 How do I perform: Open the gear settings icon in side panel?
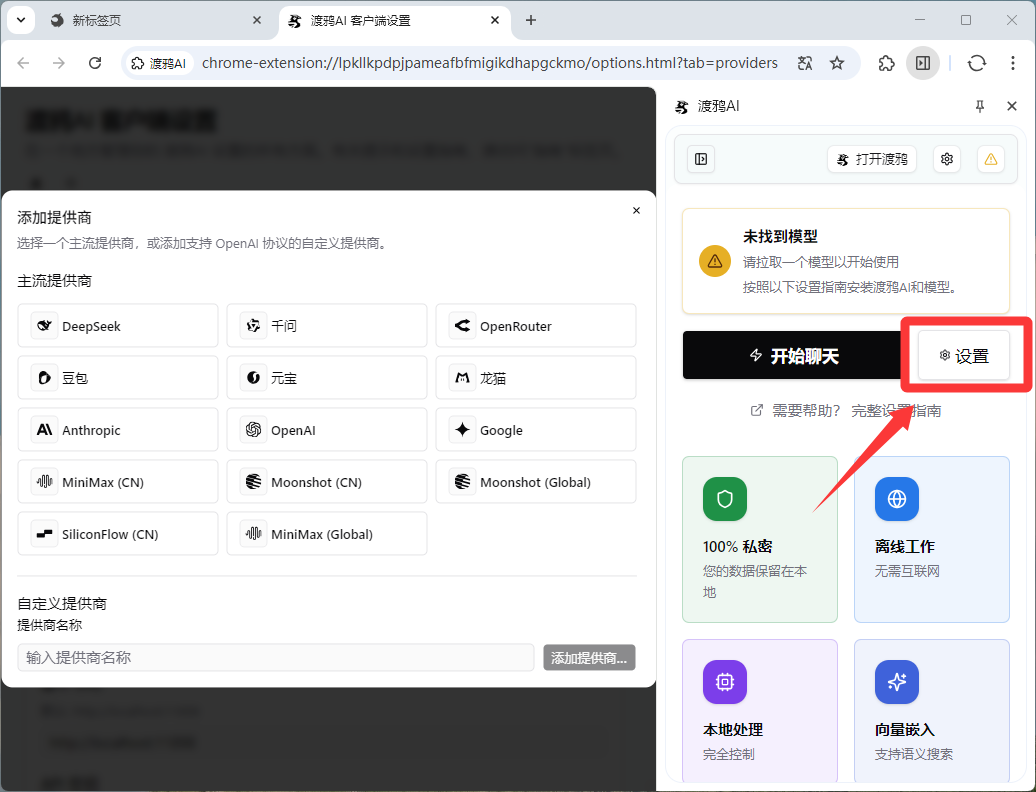[947, 159]
